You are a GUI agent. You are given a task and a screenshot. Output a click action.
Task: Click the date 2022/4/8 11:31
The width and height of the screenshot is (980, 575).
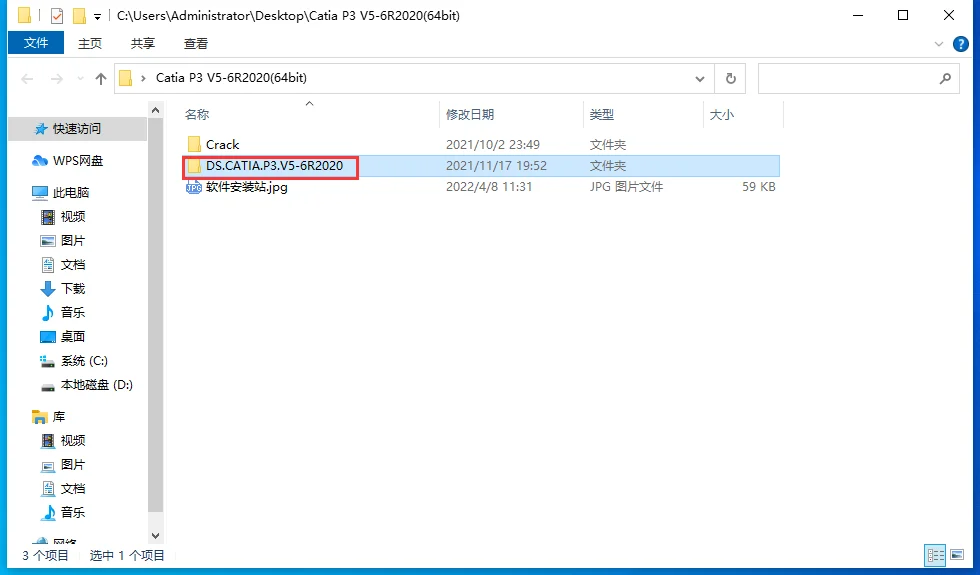[x=489, y=187]
